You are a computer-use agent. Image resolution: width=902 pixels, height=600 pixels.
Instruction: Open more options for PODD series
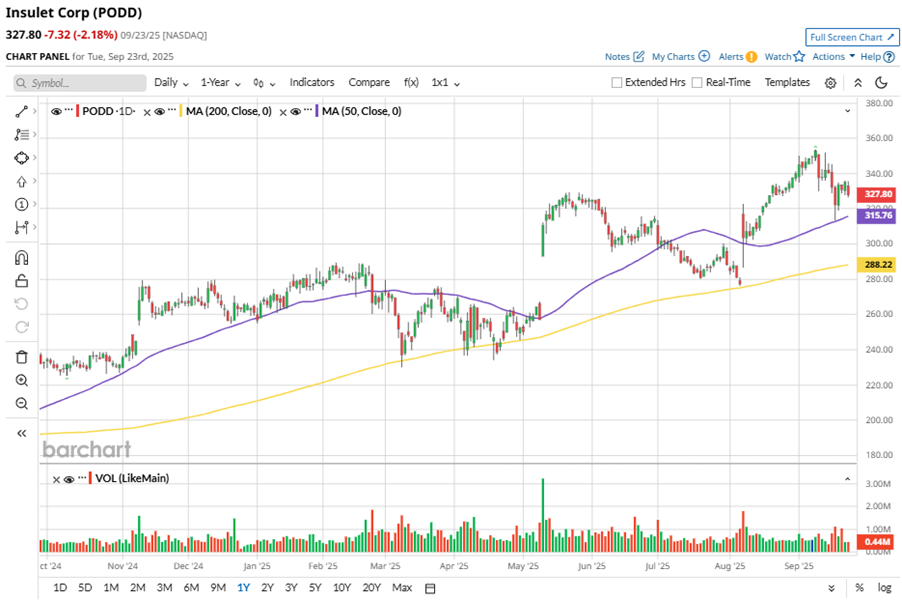69,109
